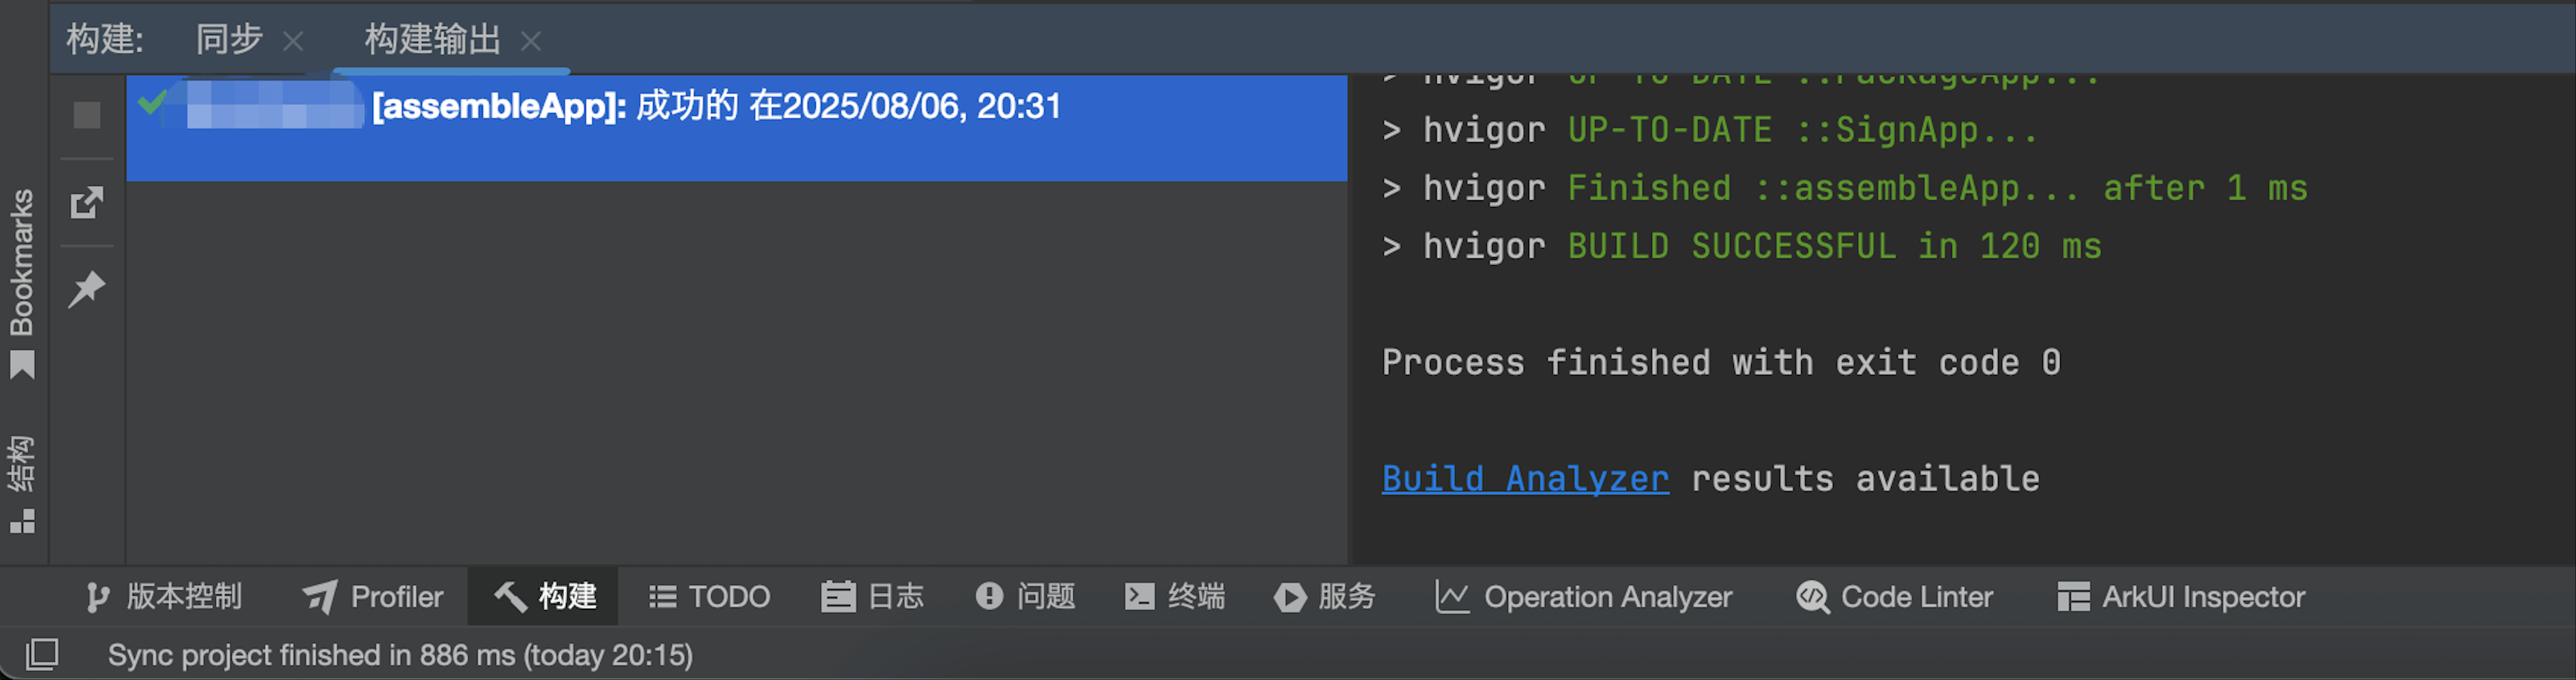2576x680 pixels.
Task: Open the 结构 structure side panel
Action: (x=22, y=484)
